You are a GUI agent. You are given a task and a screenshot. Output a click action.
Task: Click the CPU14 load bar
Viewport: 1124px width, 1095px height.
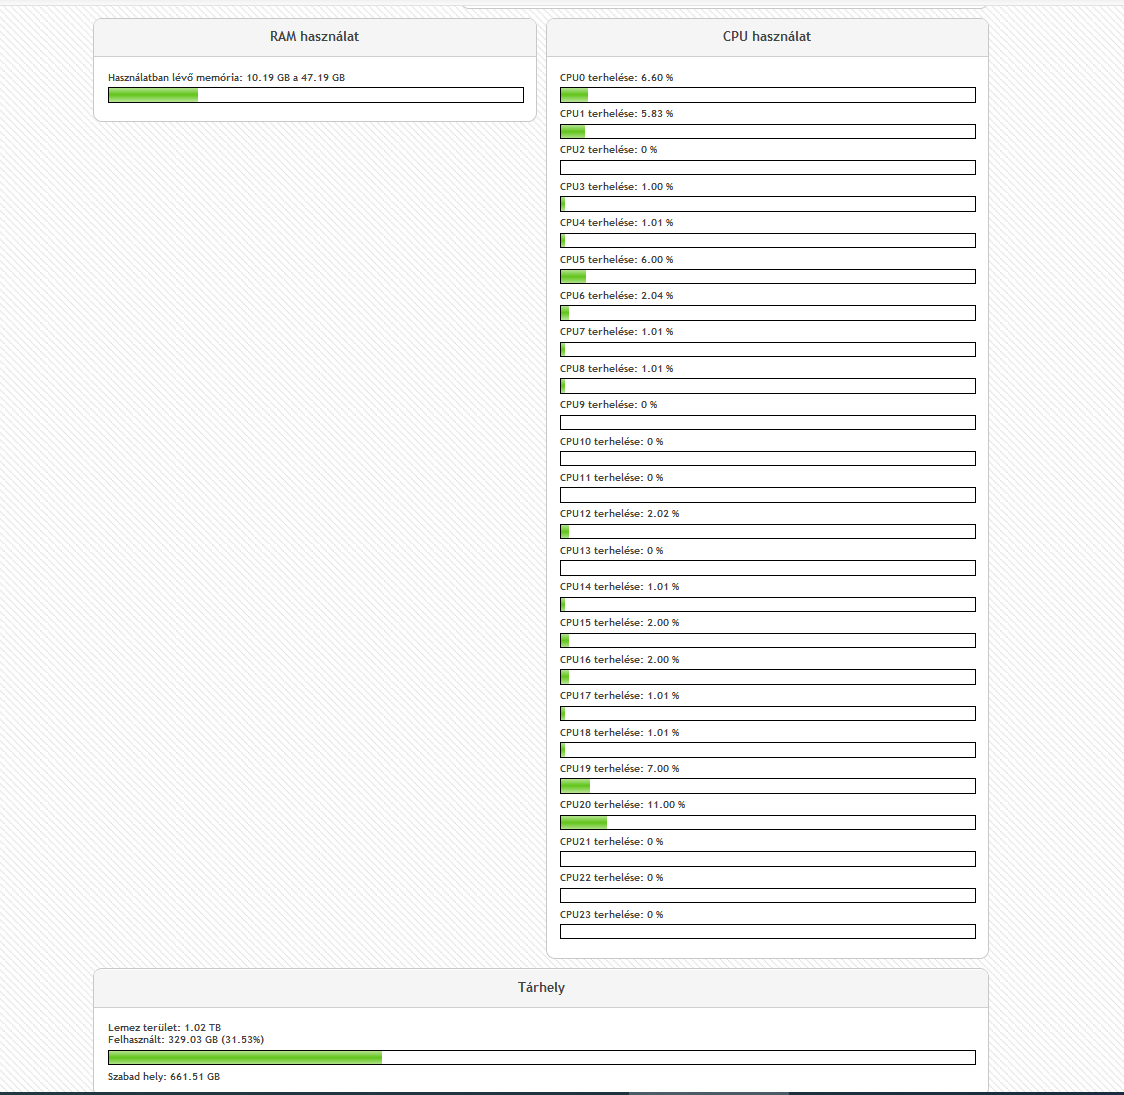click(768, 605)
